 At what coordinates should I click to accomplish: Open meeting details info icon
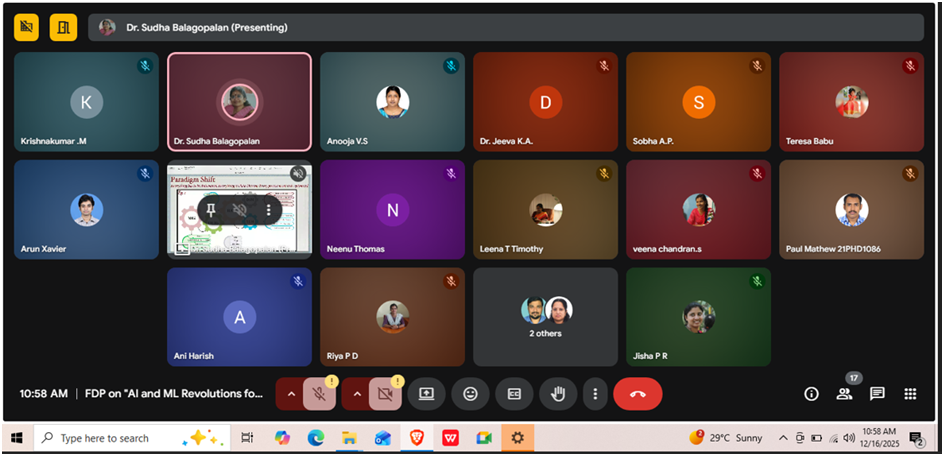pyautogui.click(x=812, y=394)
